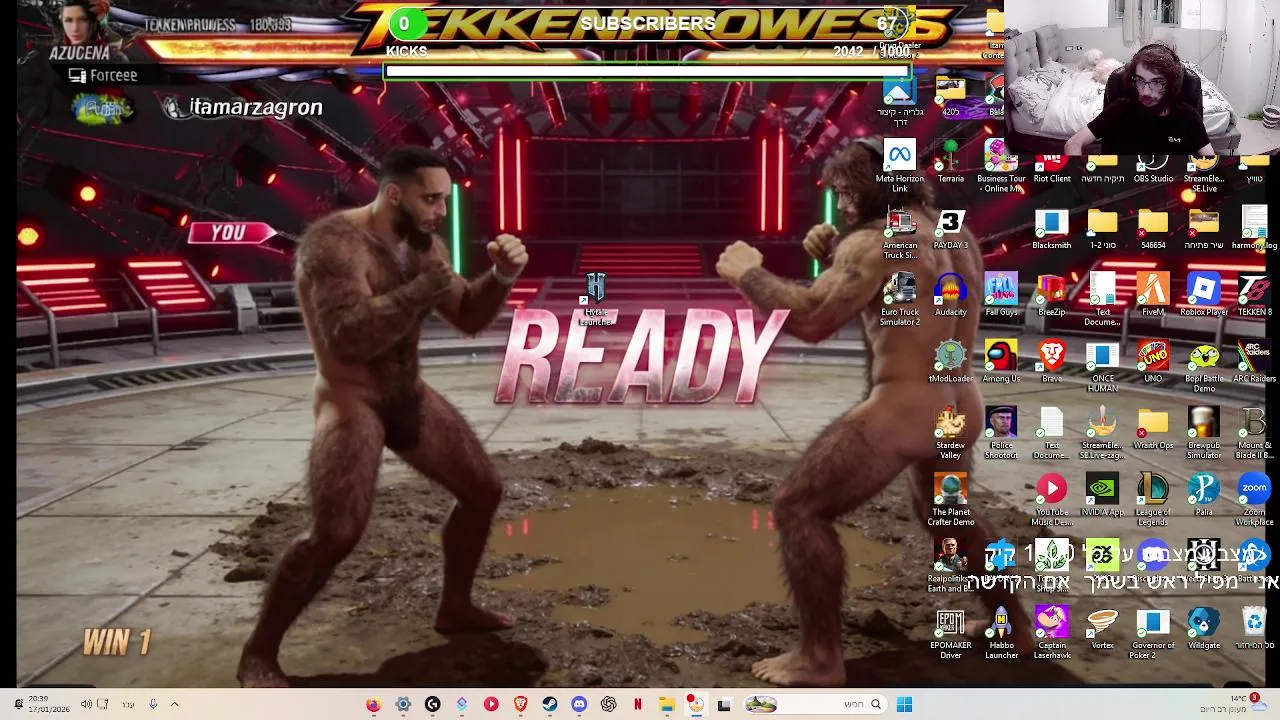Image resolution: width=1280 pixels, height=720 pixels.
Task: Launch Vortex mod manager shortcut
Action: point(1102,629)
